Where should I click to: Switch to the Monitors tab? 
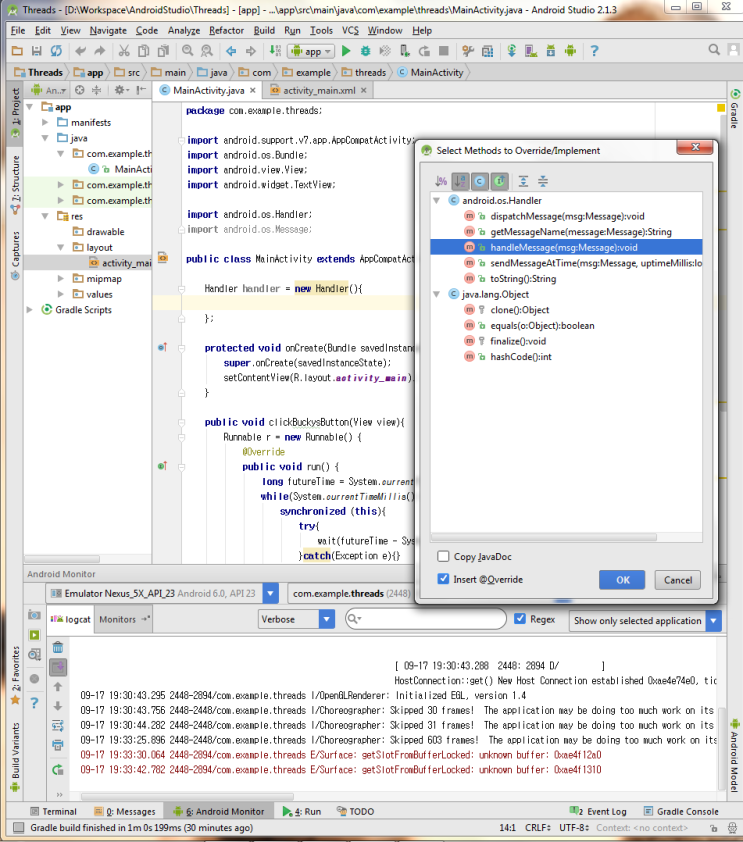point(123,619)
